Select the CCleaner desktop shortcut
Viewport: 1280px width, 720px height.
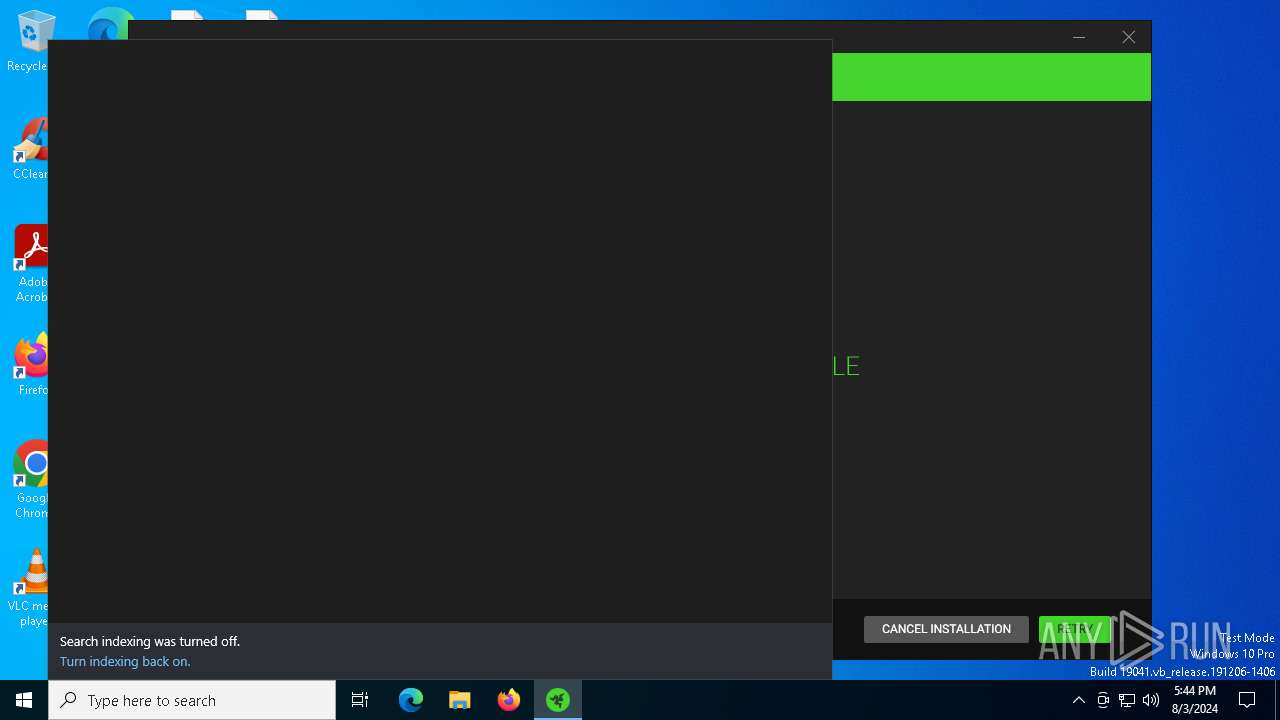30,150
